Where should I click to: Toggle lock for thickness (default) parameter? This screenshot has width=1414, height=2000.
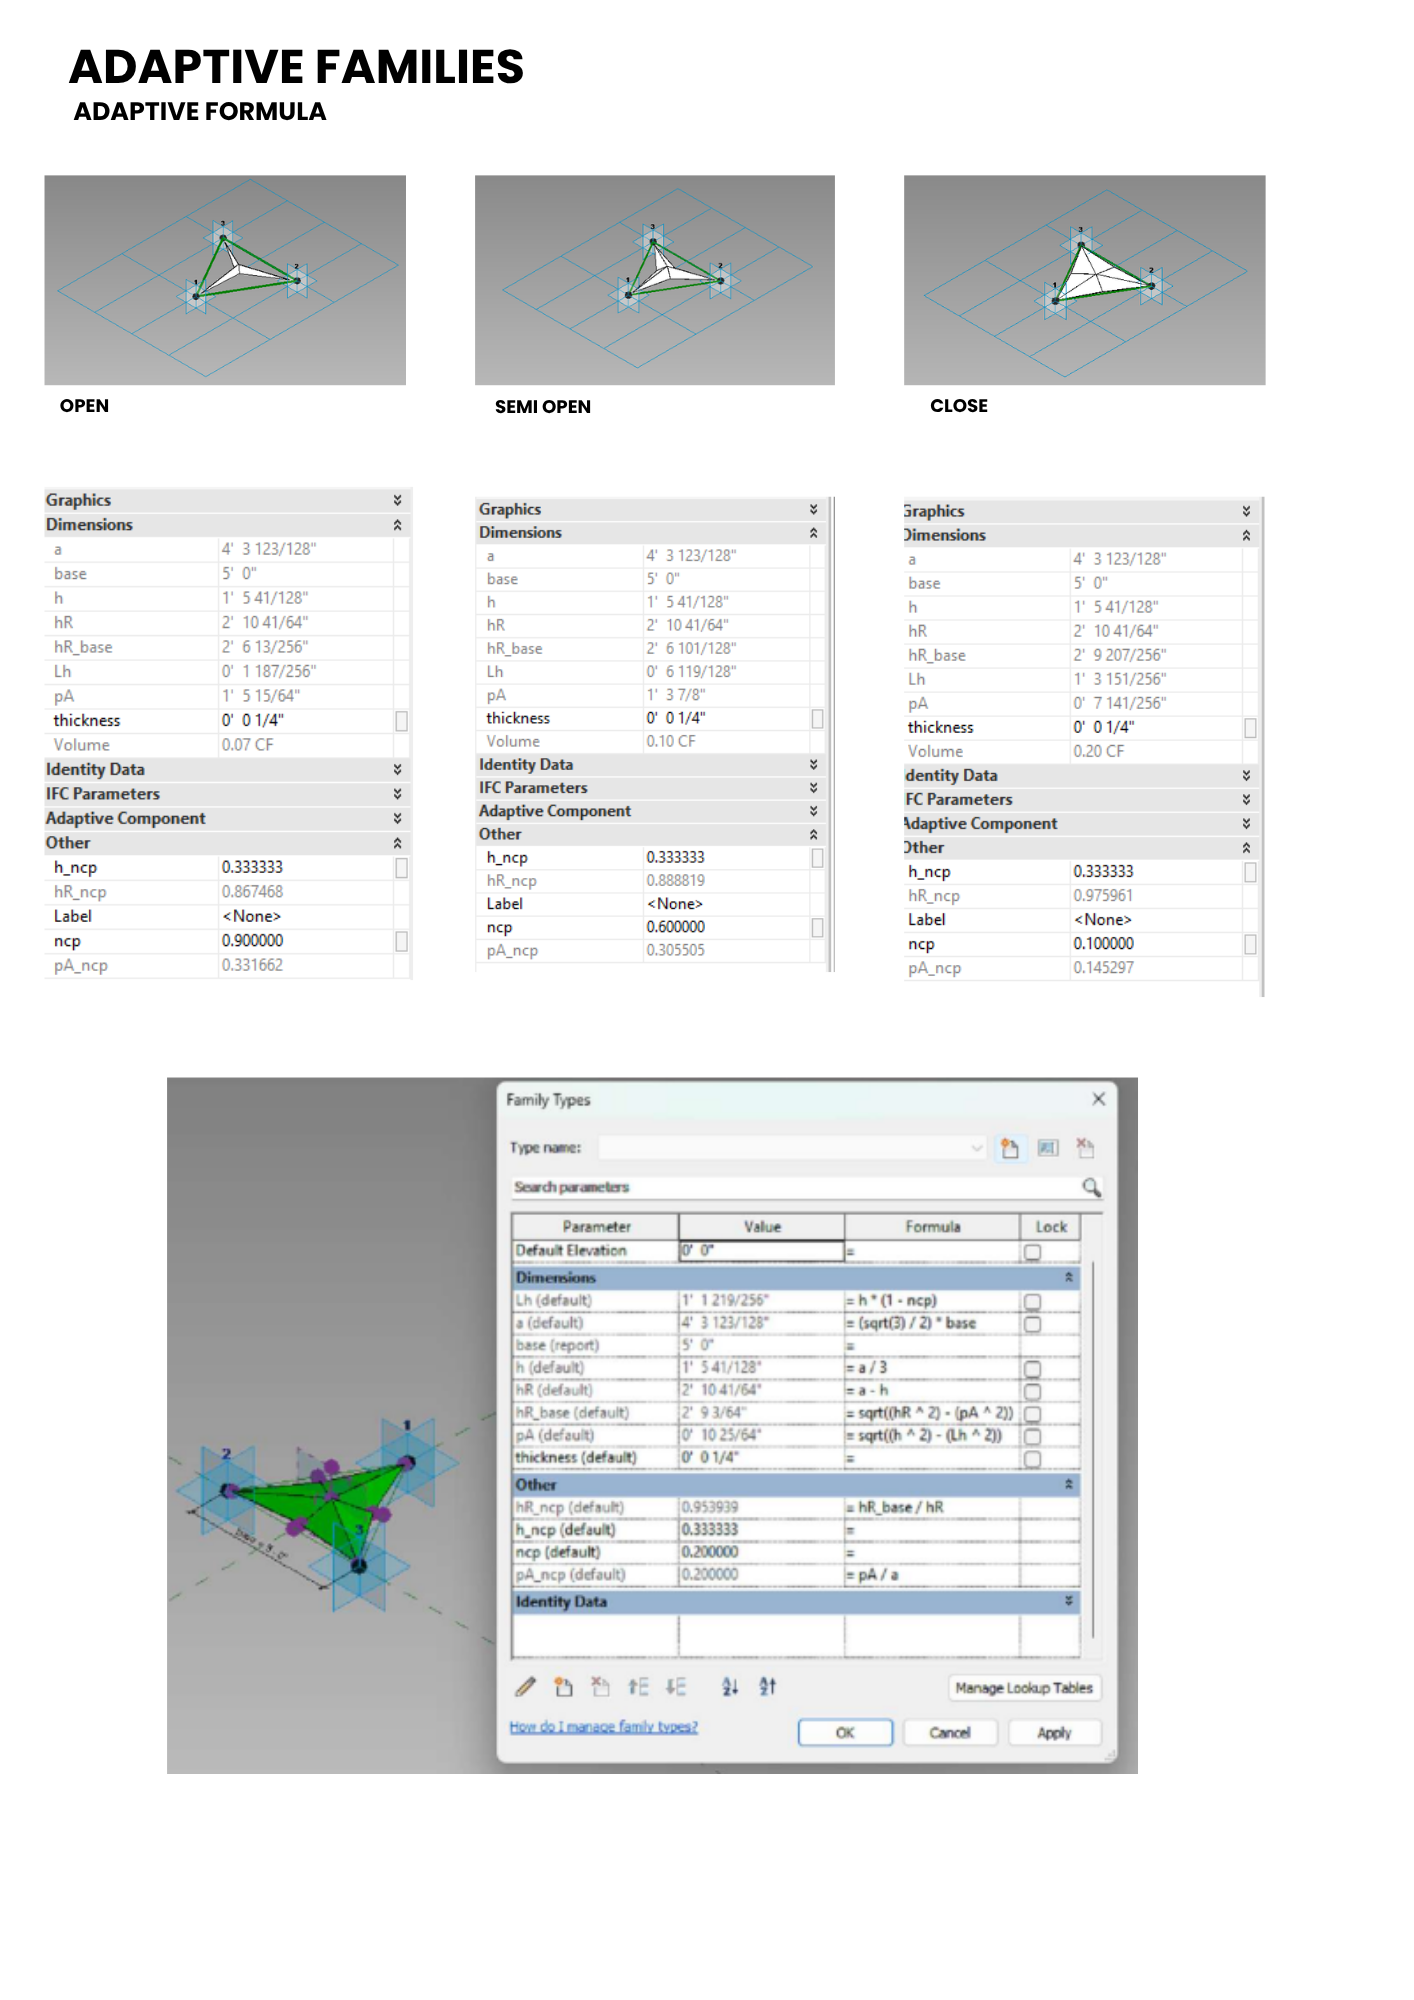pyautogui.click(x=1033, y=1459)
